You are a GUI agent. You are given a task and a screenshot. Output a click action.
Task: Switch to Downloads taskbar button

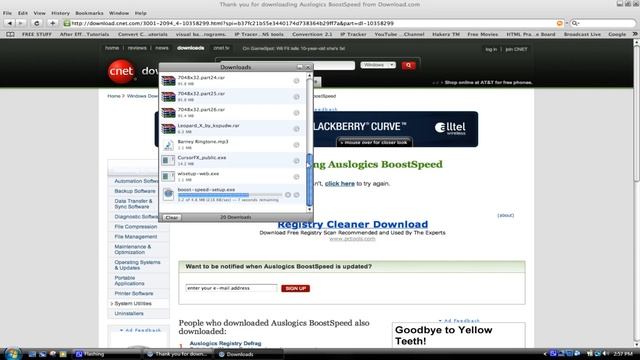pos(250,354)
